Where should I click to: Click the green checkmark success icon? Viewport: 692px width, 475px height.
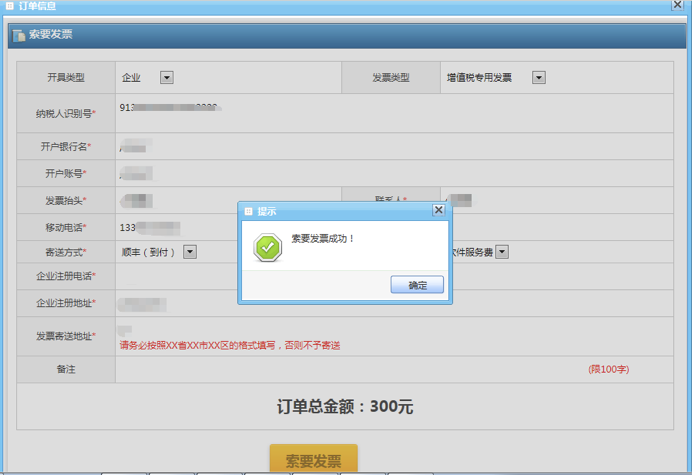[x=267, y=247]
